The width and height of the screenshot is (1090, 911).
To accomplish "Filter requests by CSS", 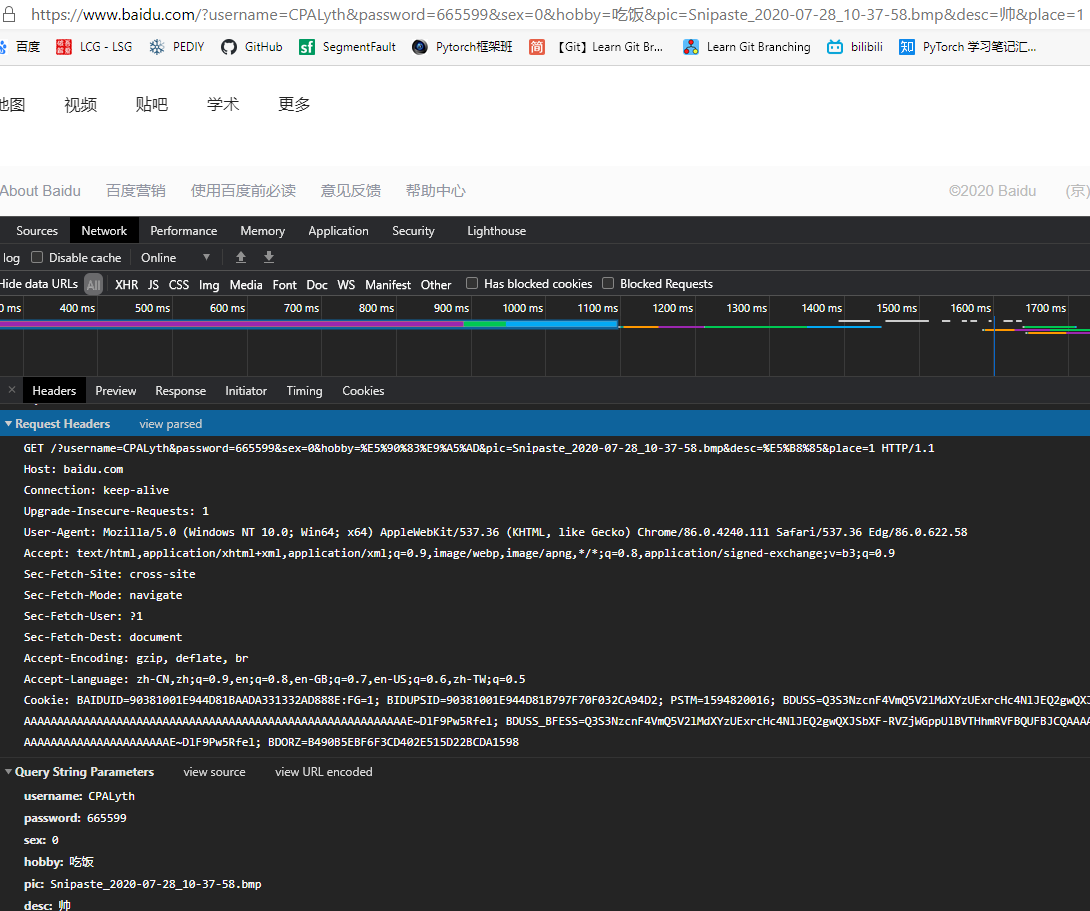I will click(179, 284).
